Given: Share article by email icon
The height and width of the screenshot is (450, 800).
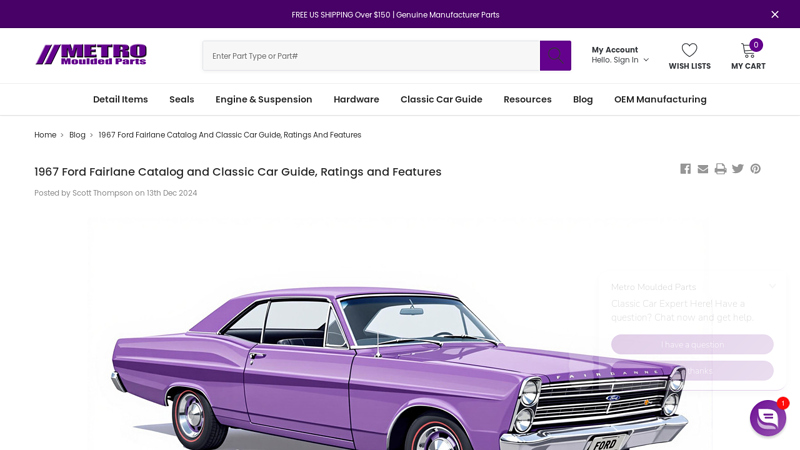Looking at the screenshot, I should pos(703,169).
